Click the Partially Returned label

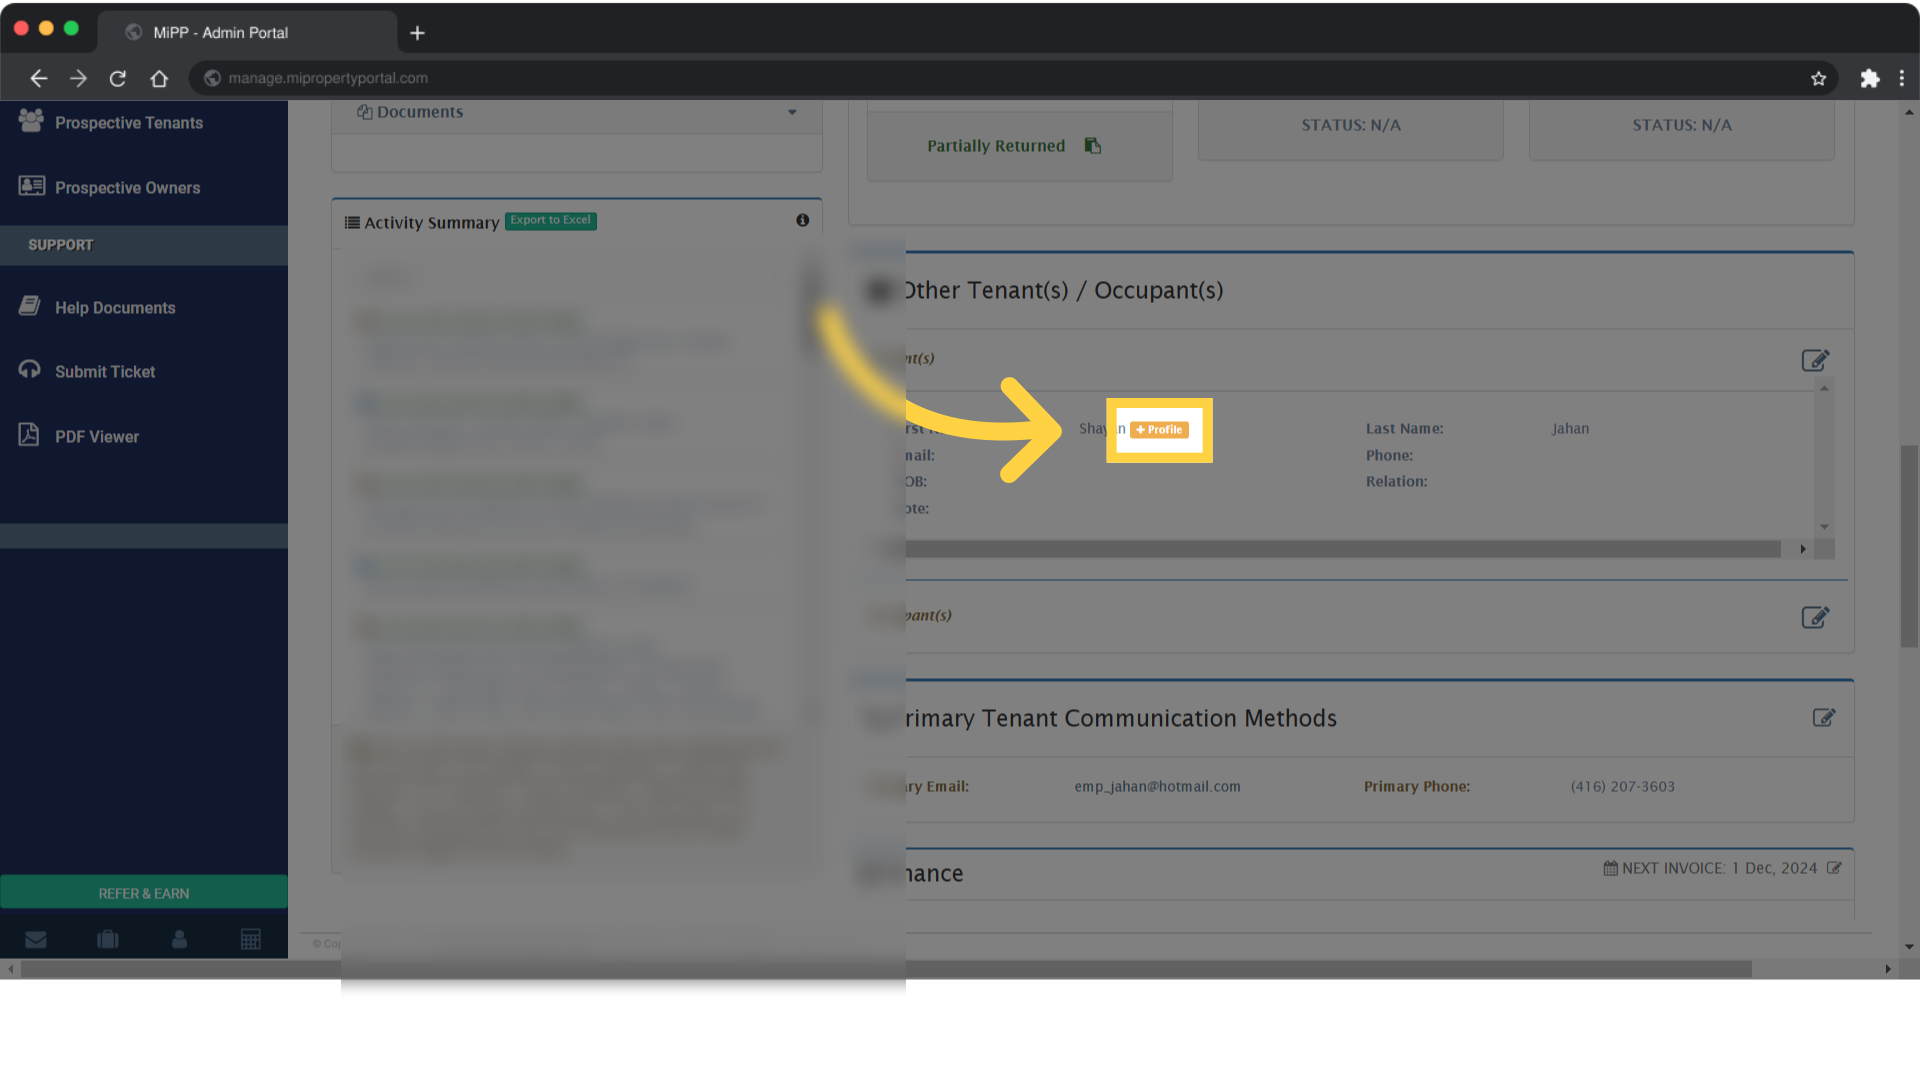tap(996, 146)
